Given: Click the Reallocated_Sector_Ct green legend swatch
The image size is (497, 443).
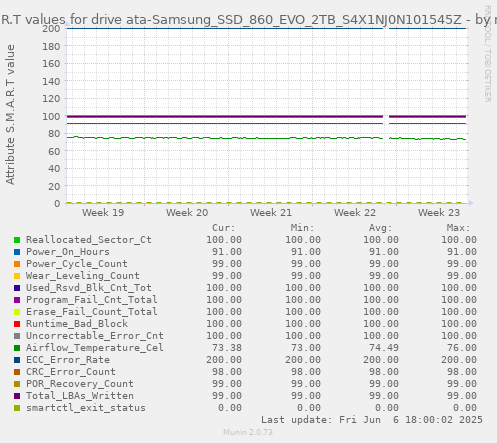Looking at the screenshot, I should pyautogui.click(x=17, y=240).
